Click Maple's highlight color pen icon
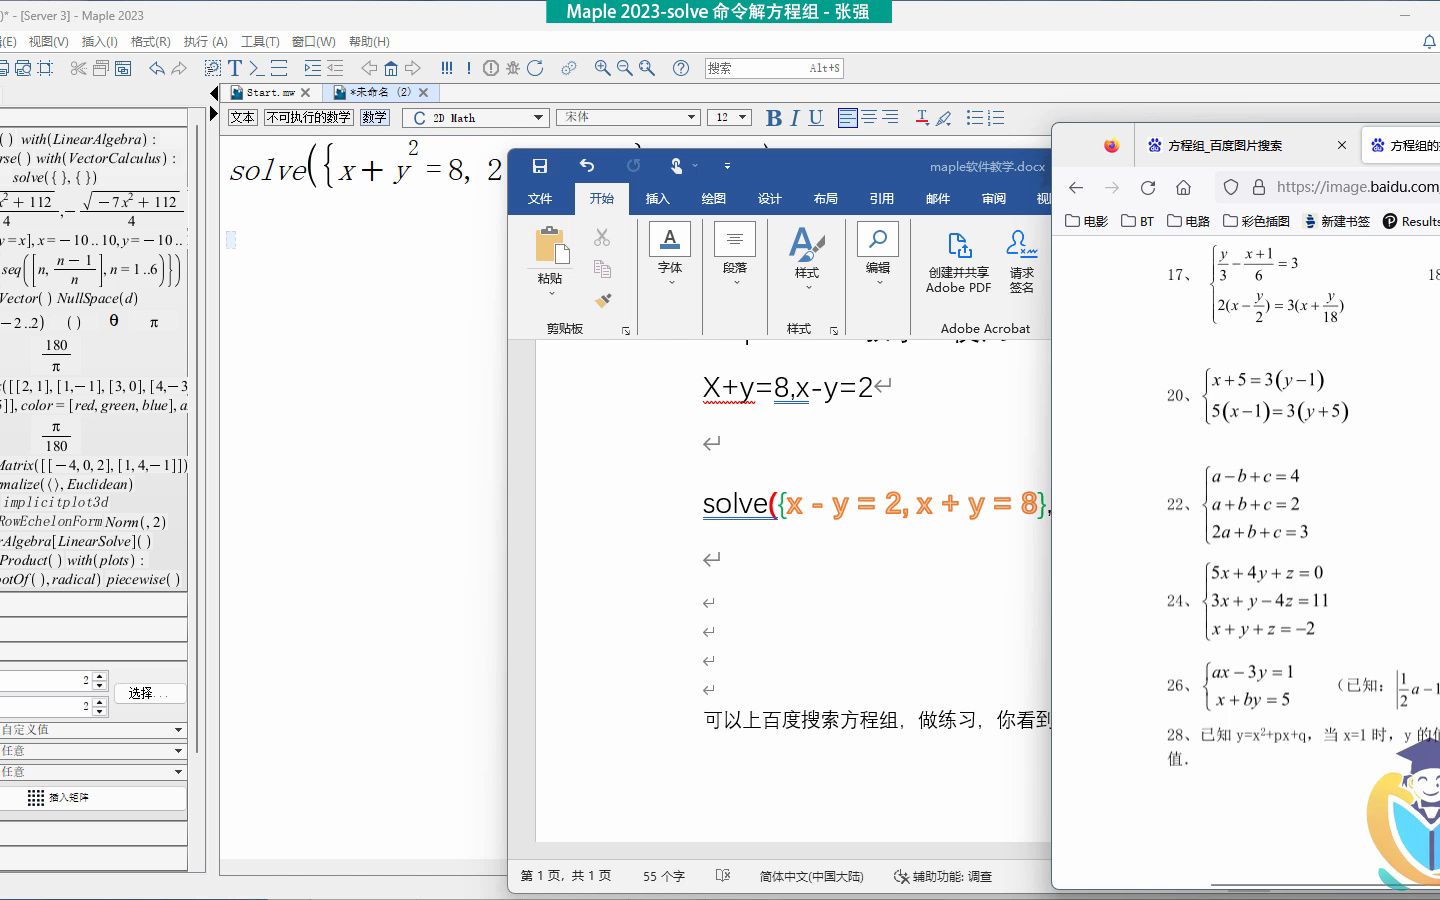Image resolution: width=1440 pixels, height=900 pixels. 943,118
